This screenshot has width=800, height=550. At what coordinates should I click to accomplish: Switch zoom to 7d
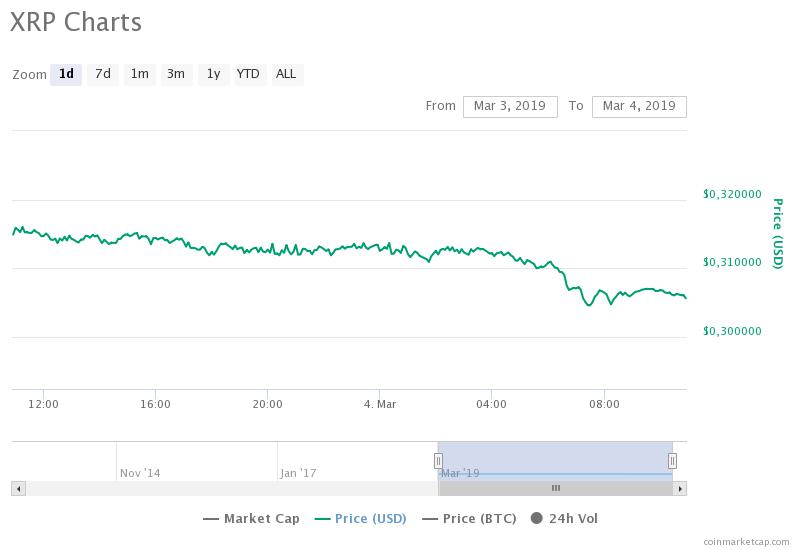tap(102, 74)
